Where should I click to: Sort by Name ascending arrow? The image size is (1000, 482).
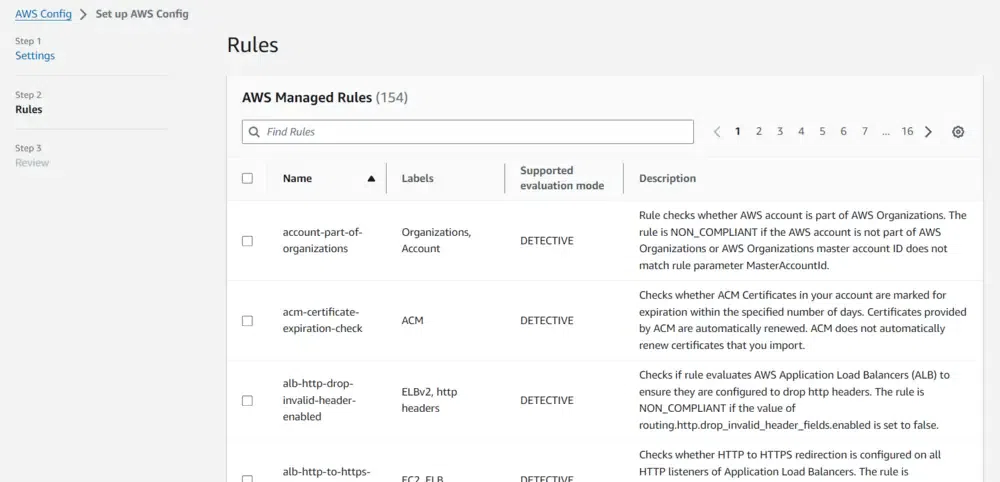371,179
